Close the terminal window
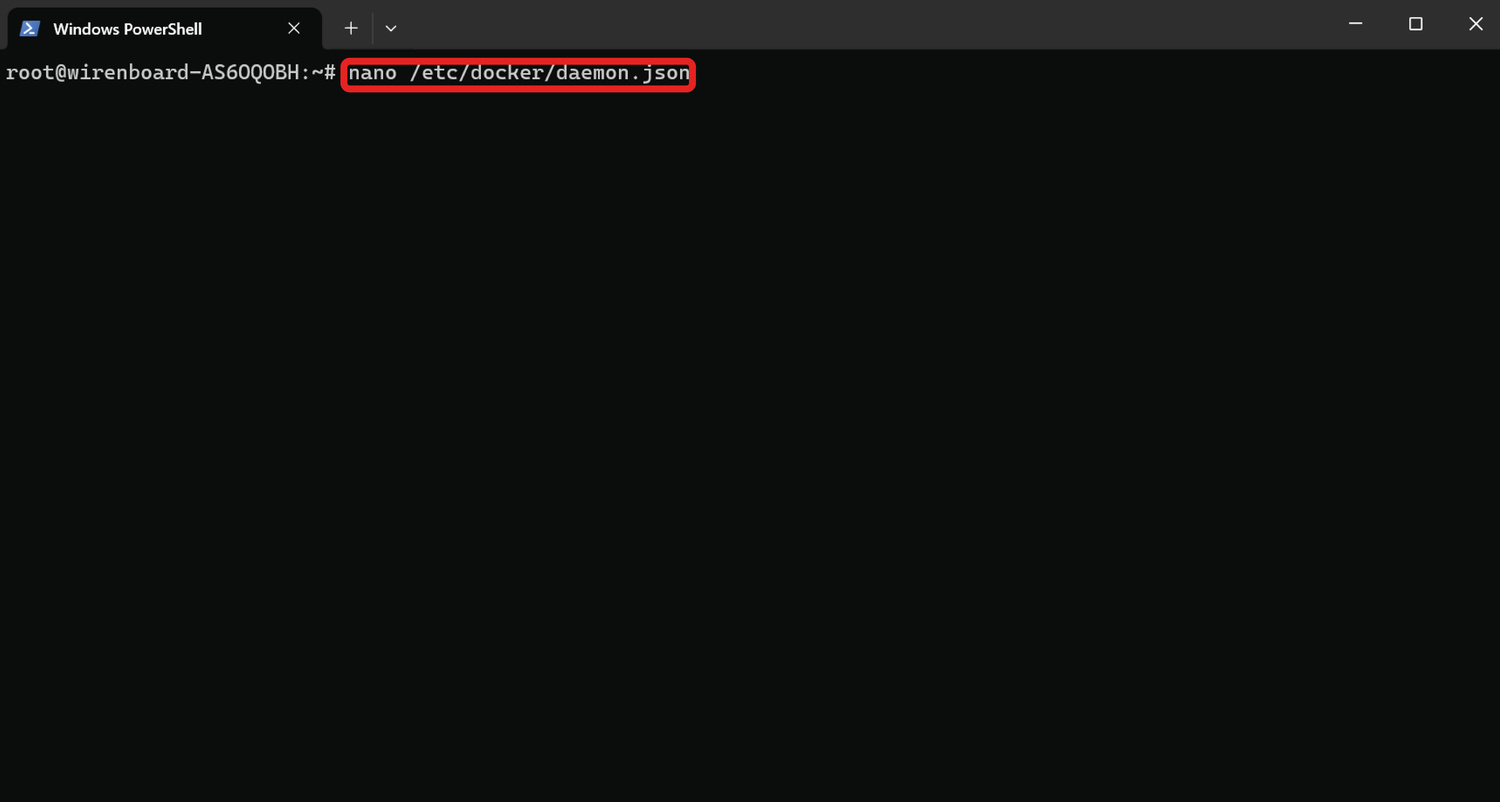This screenshot has height=802, width=1500. [1476, 24]
